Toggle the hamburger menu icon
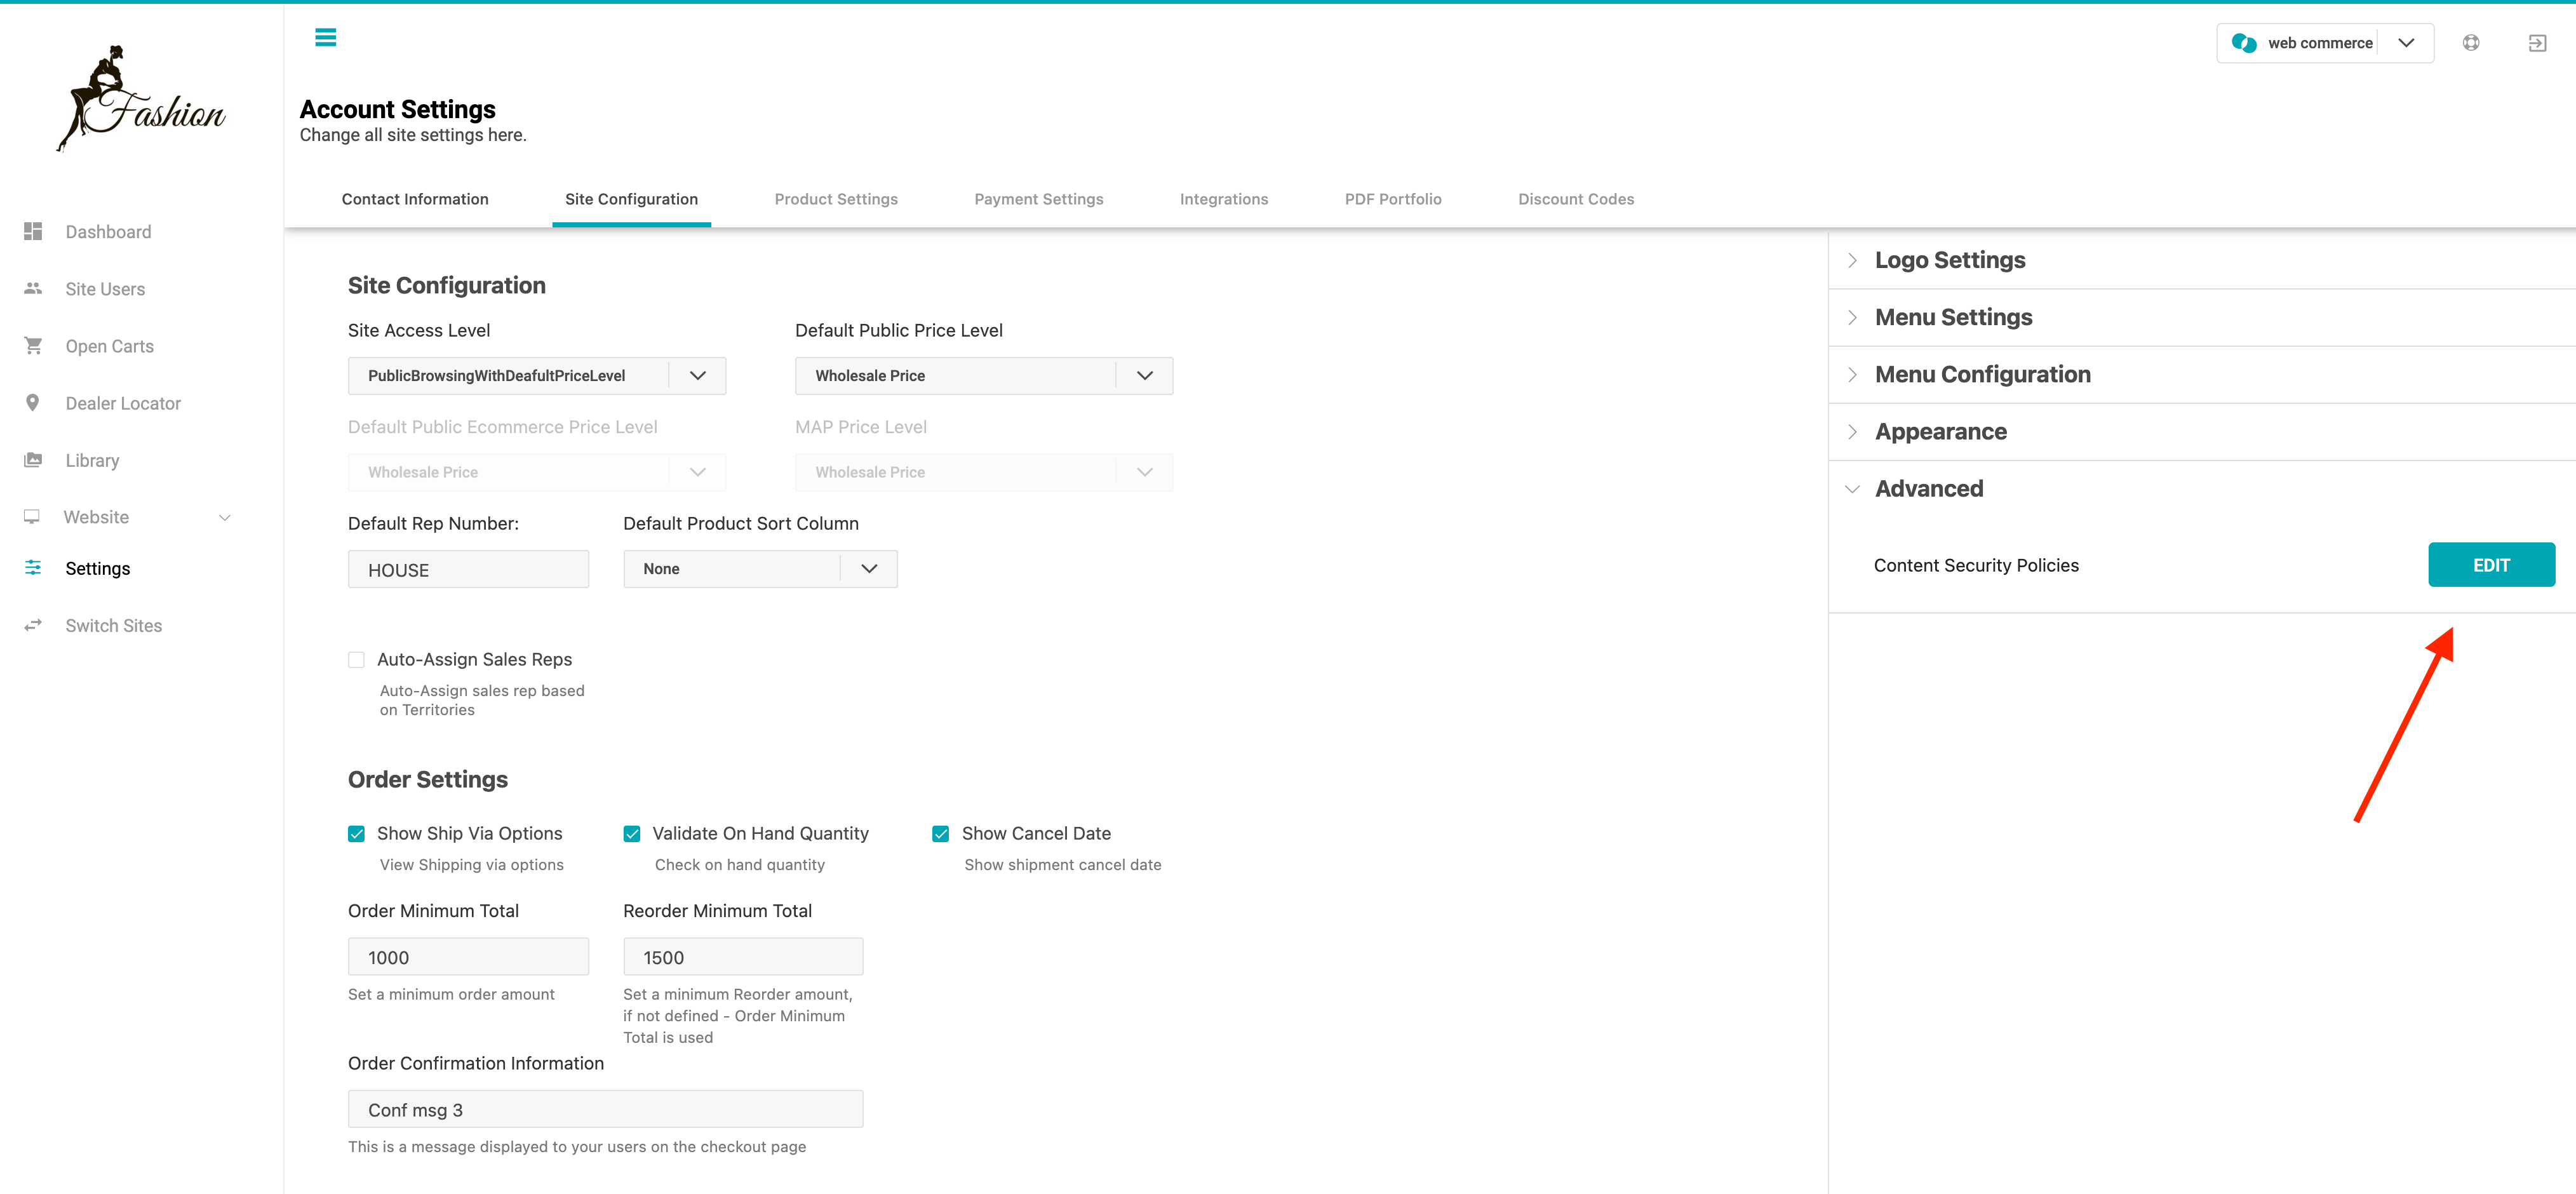Screen dimensions: 2576x1194 tap(325, 37)
